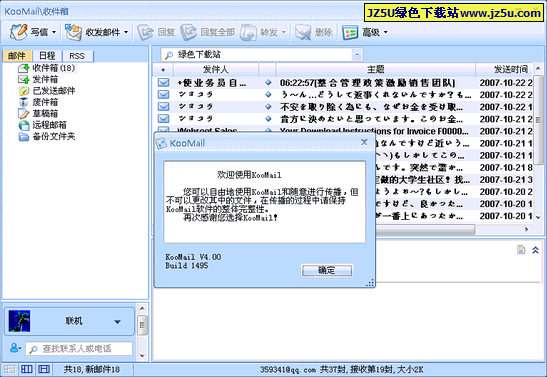The height and width of the screenshot is (377, 547).
Task: Open the 转发 dropdown arrow
Action: (x=283, y=32)
